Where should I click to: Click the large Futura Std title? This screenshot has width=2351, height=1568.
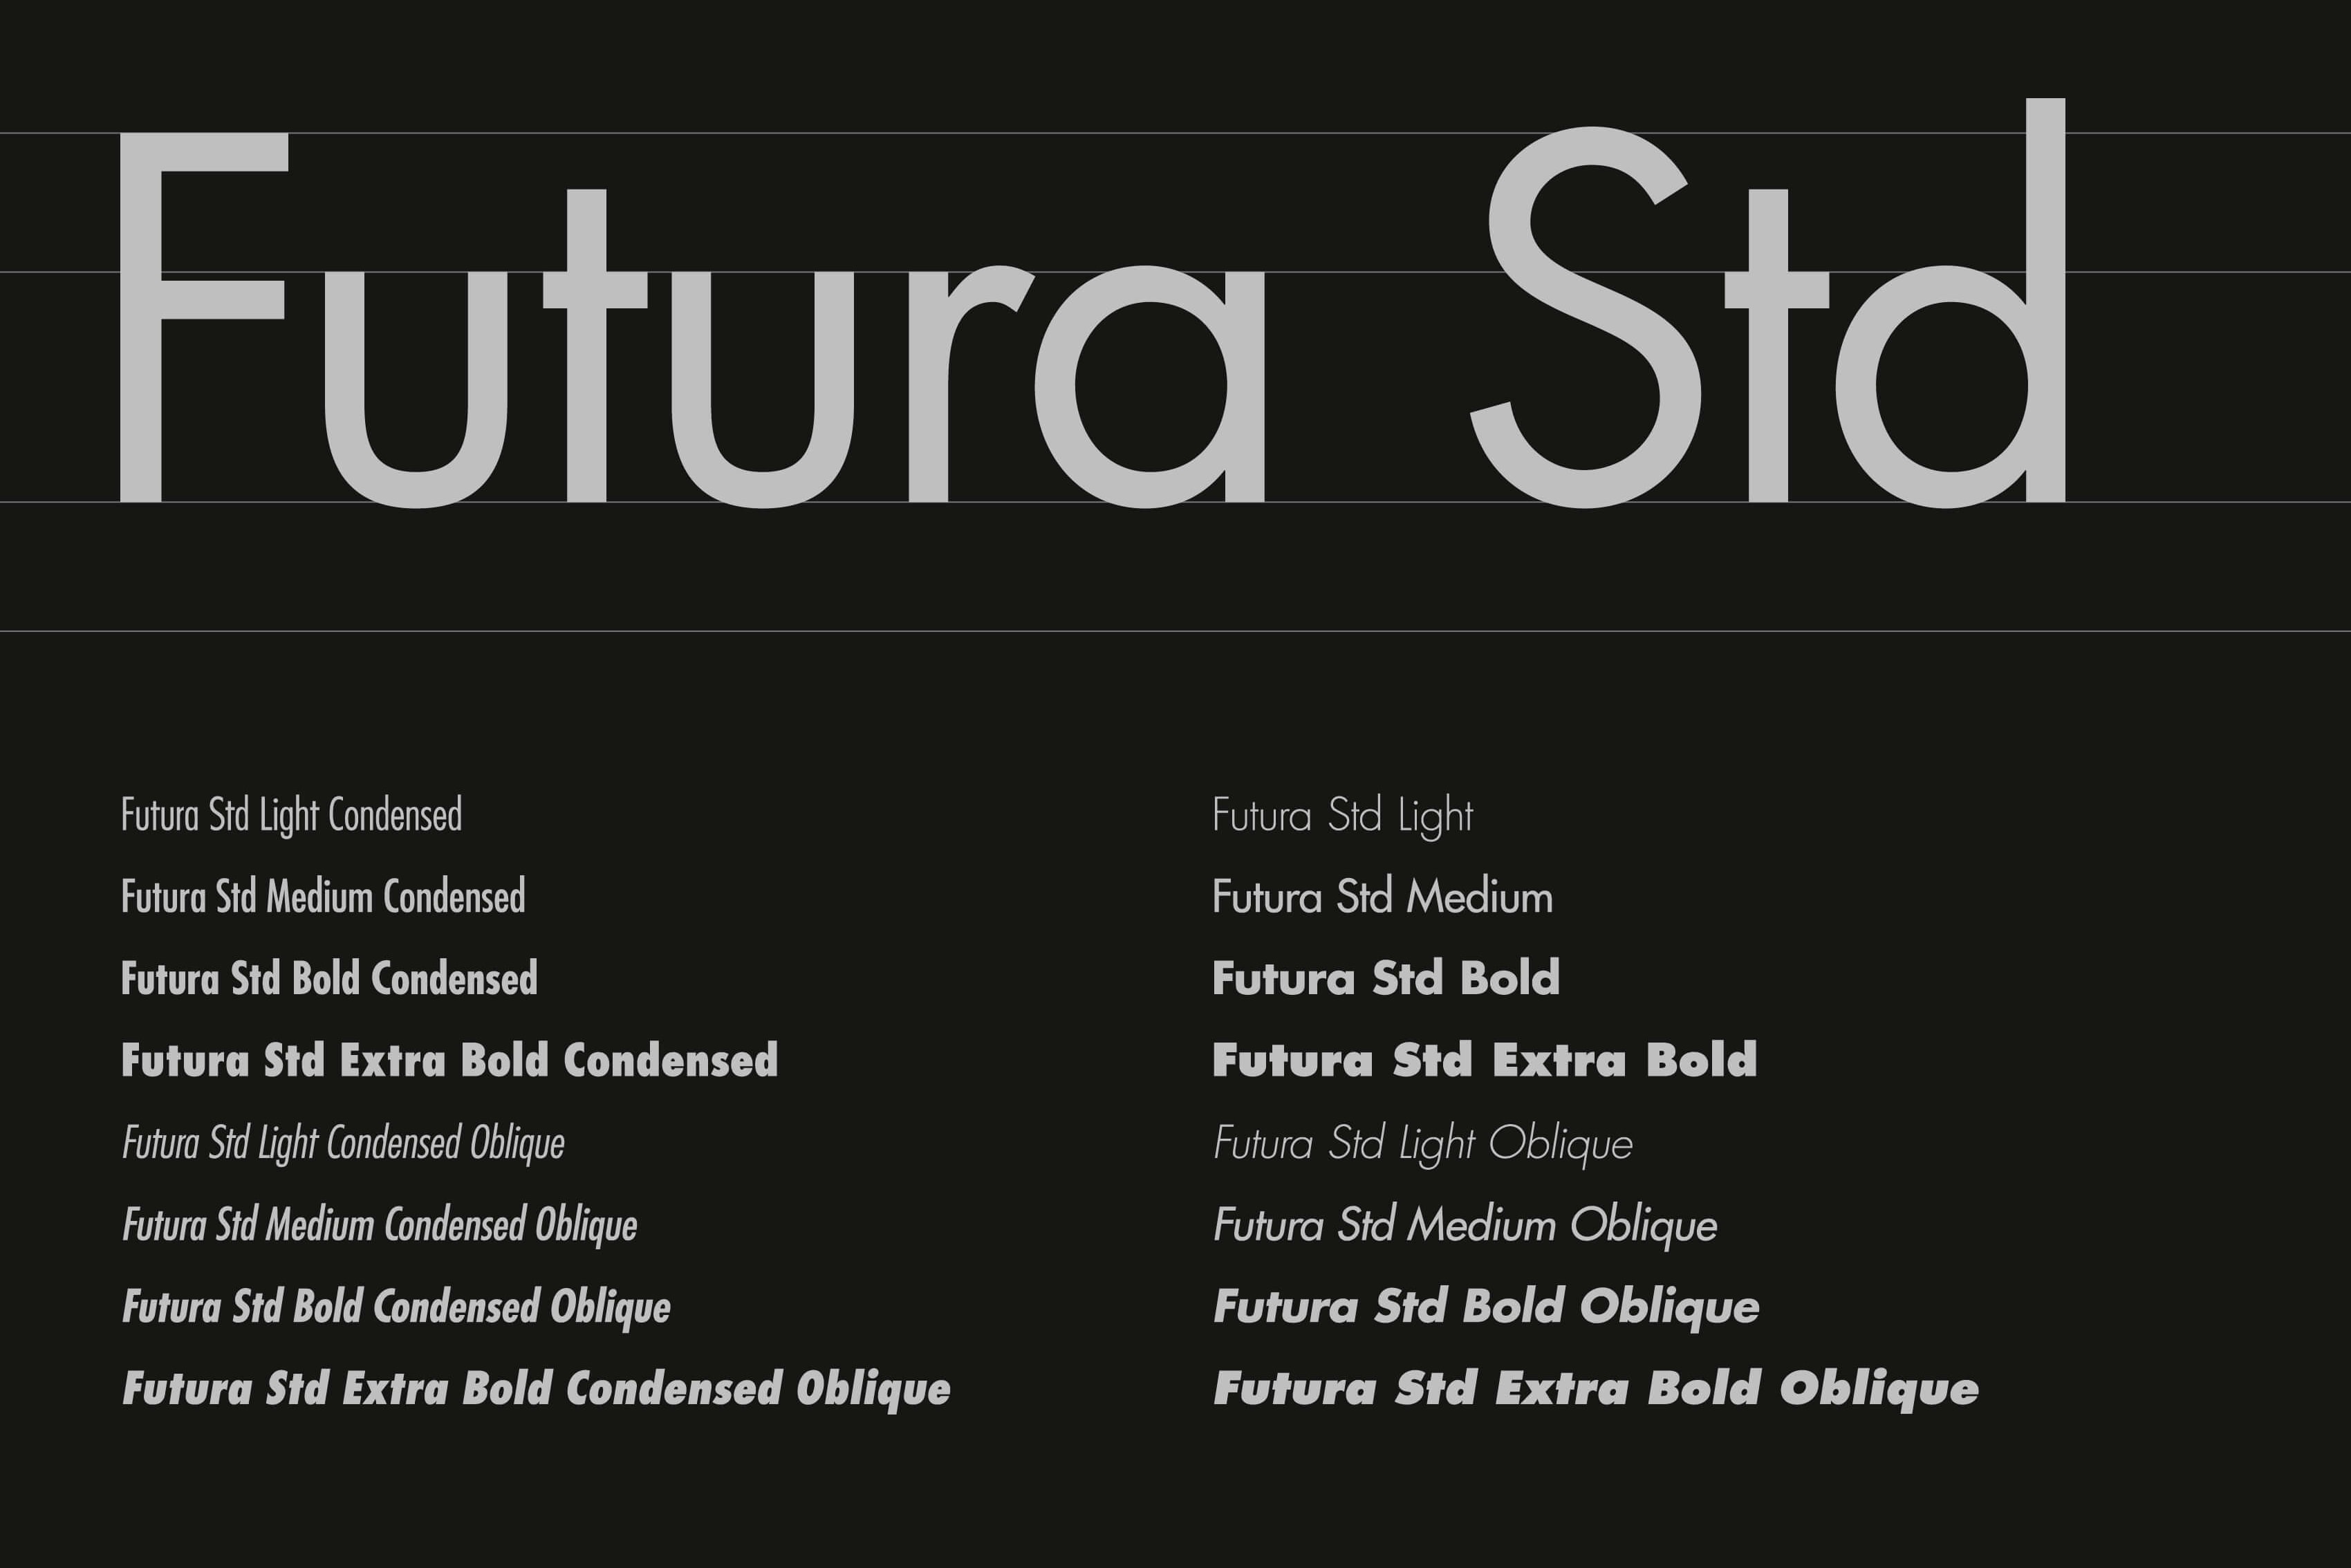(x=1092, y=303)
